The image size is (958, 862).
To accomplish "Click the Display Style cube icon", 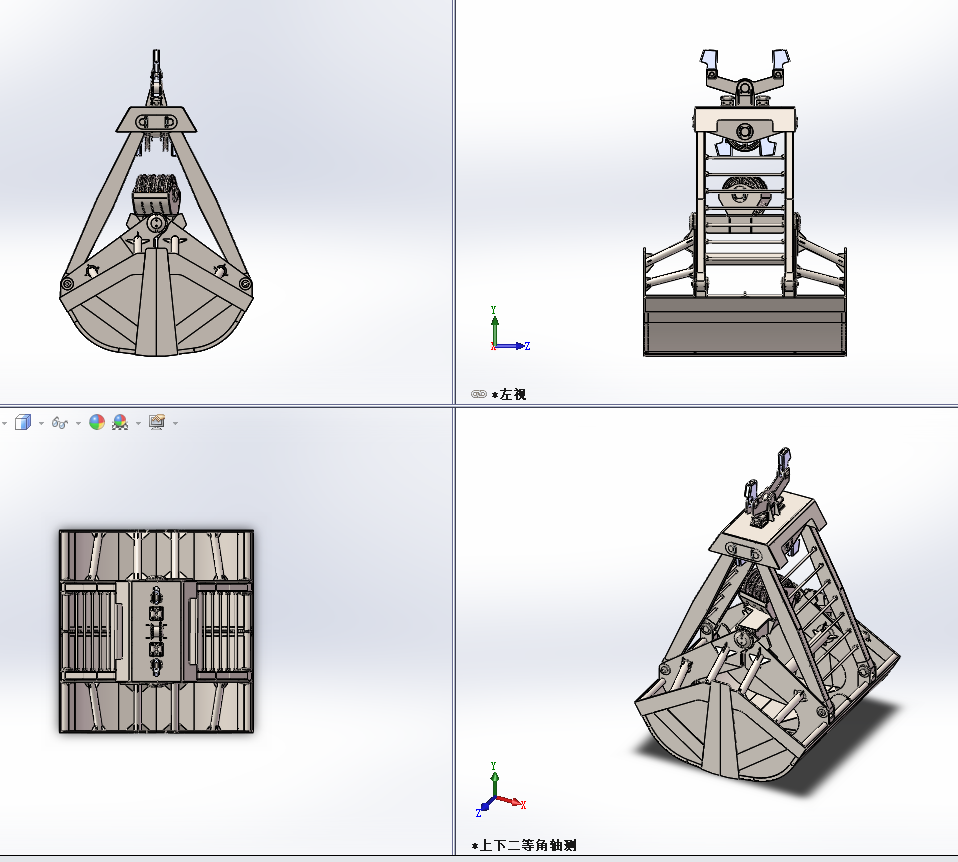I will point(23,422).
